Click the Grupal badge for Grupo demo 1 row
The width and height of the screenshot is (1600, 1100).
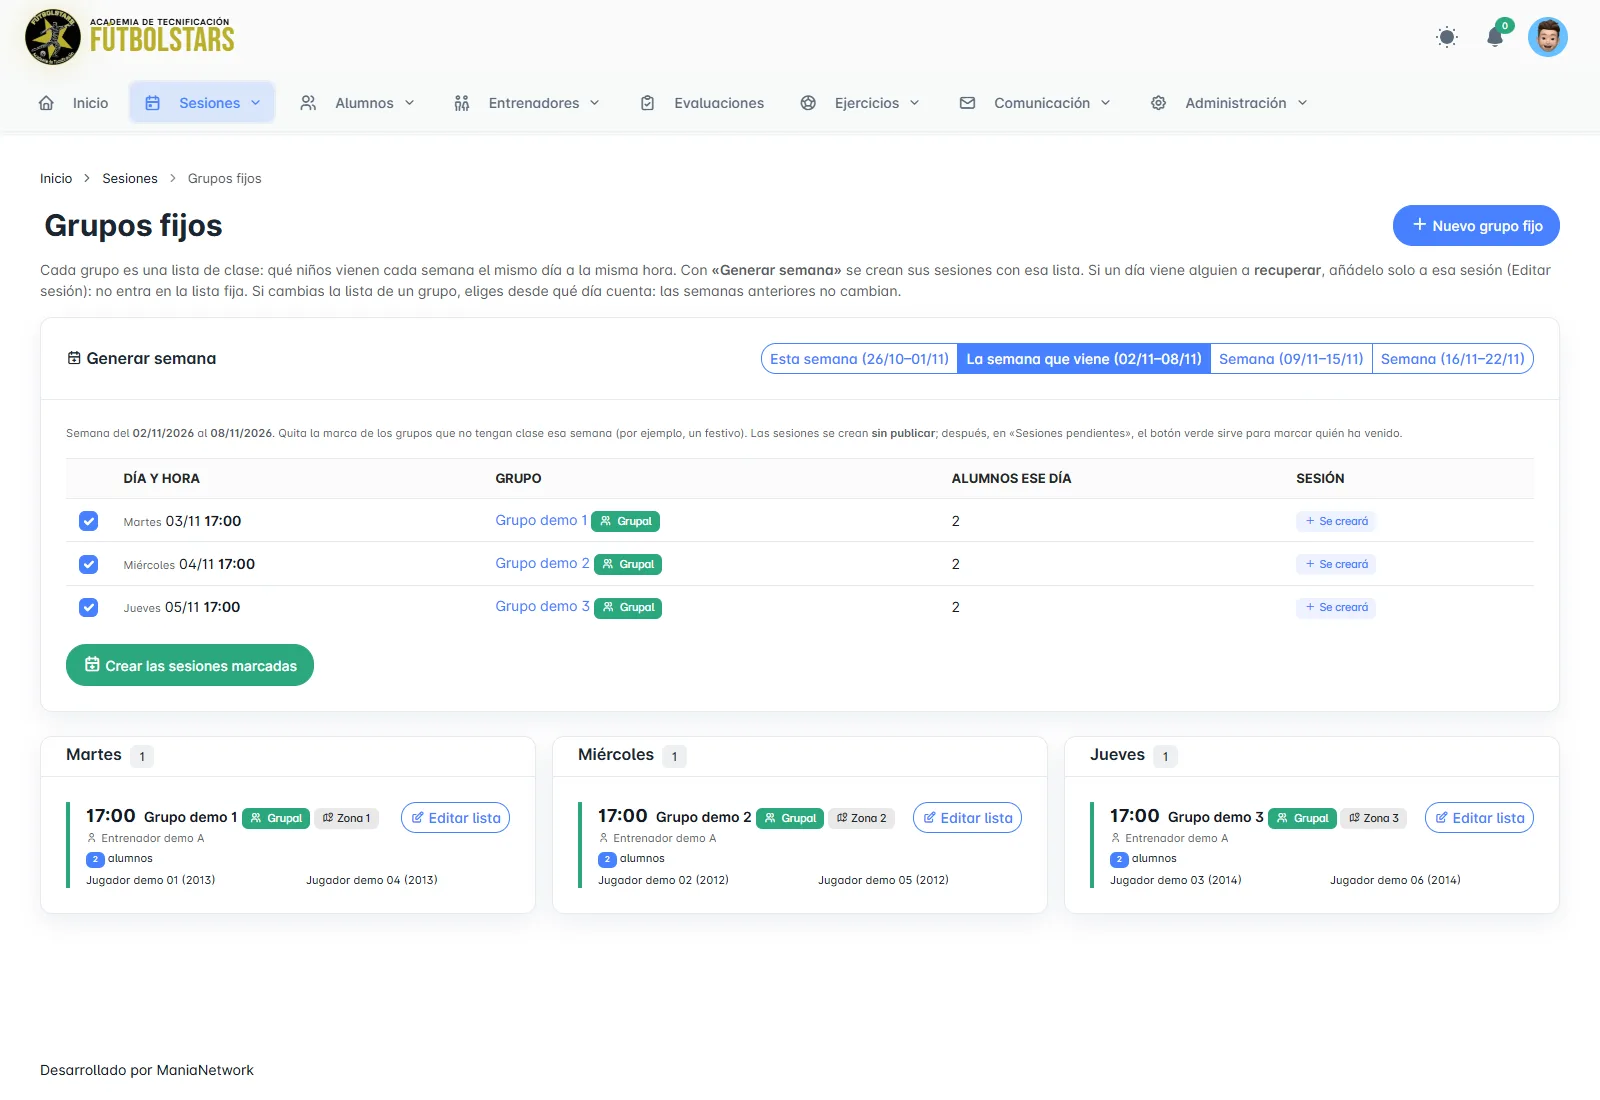point(626,521)
